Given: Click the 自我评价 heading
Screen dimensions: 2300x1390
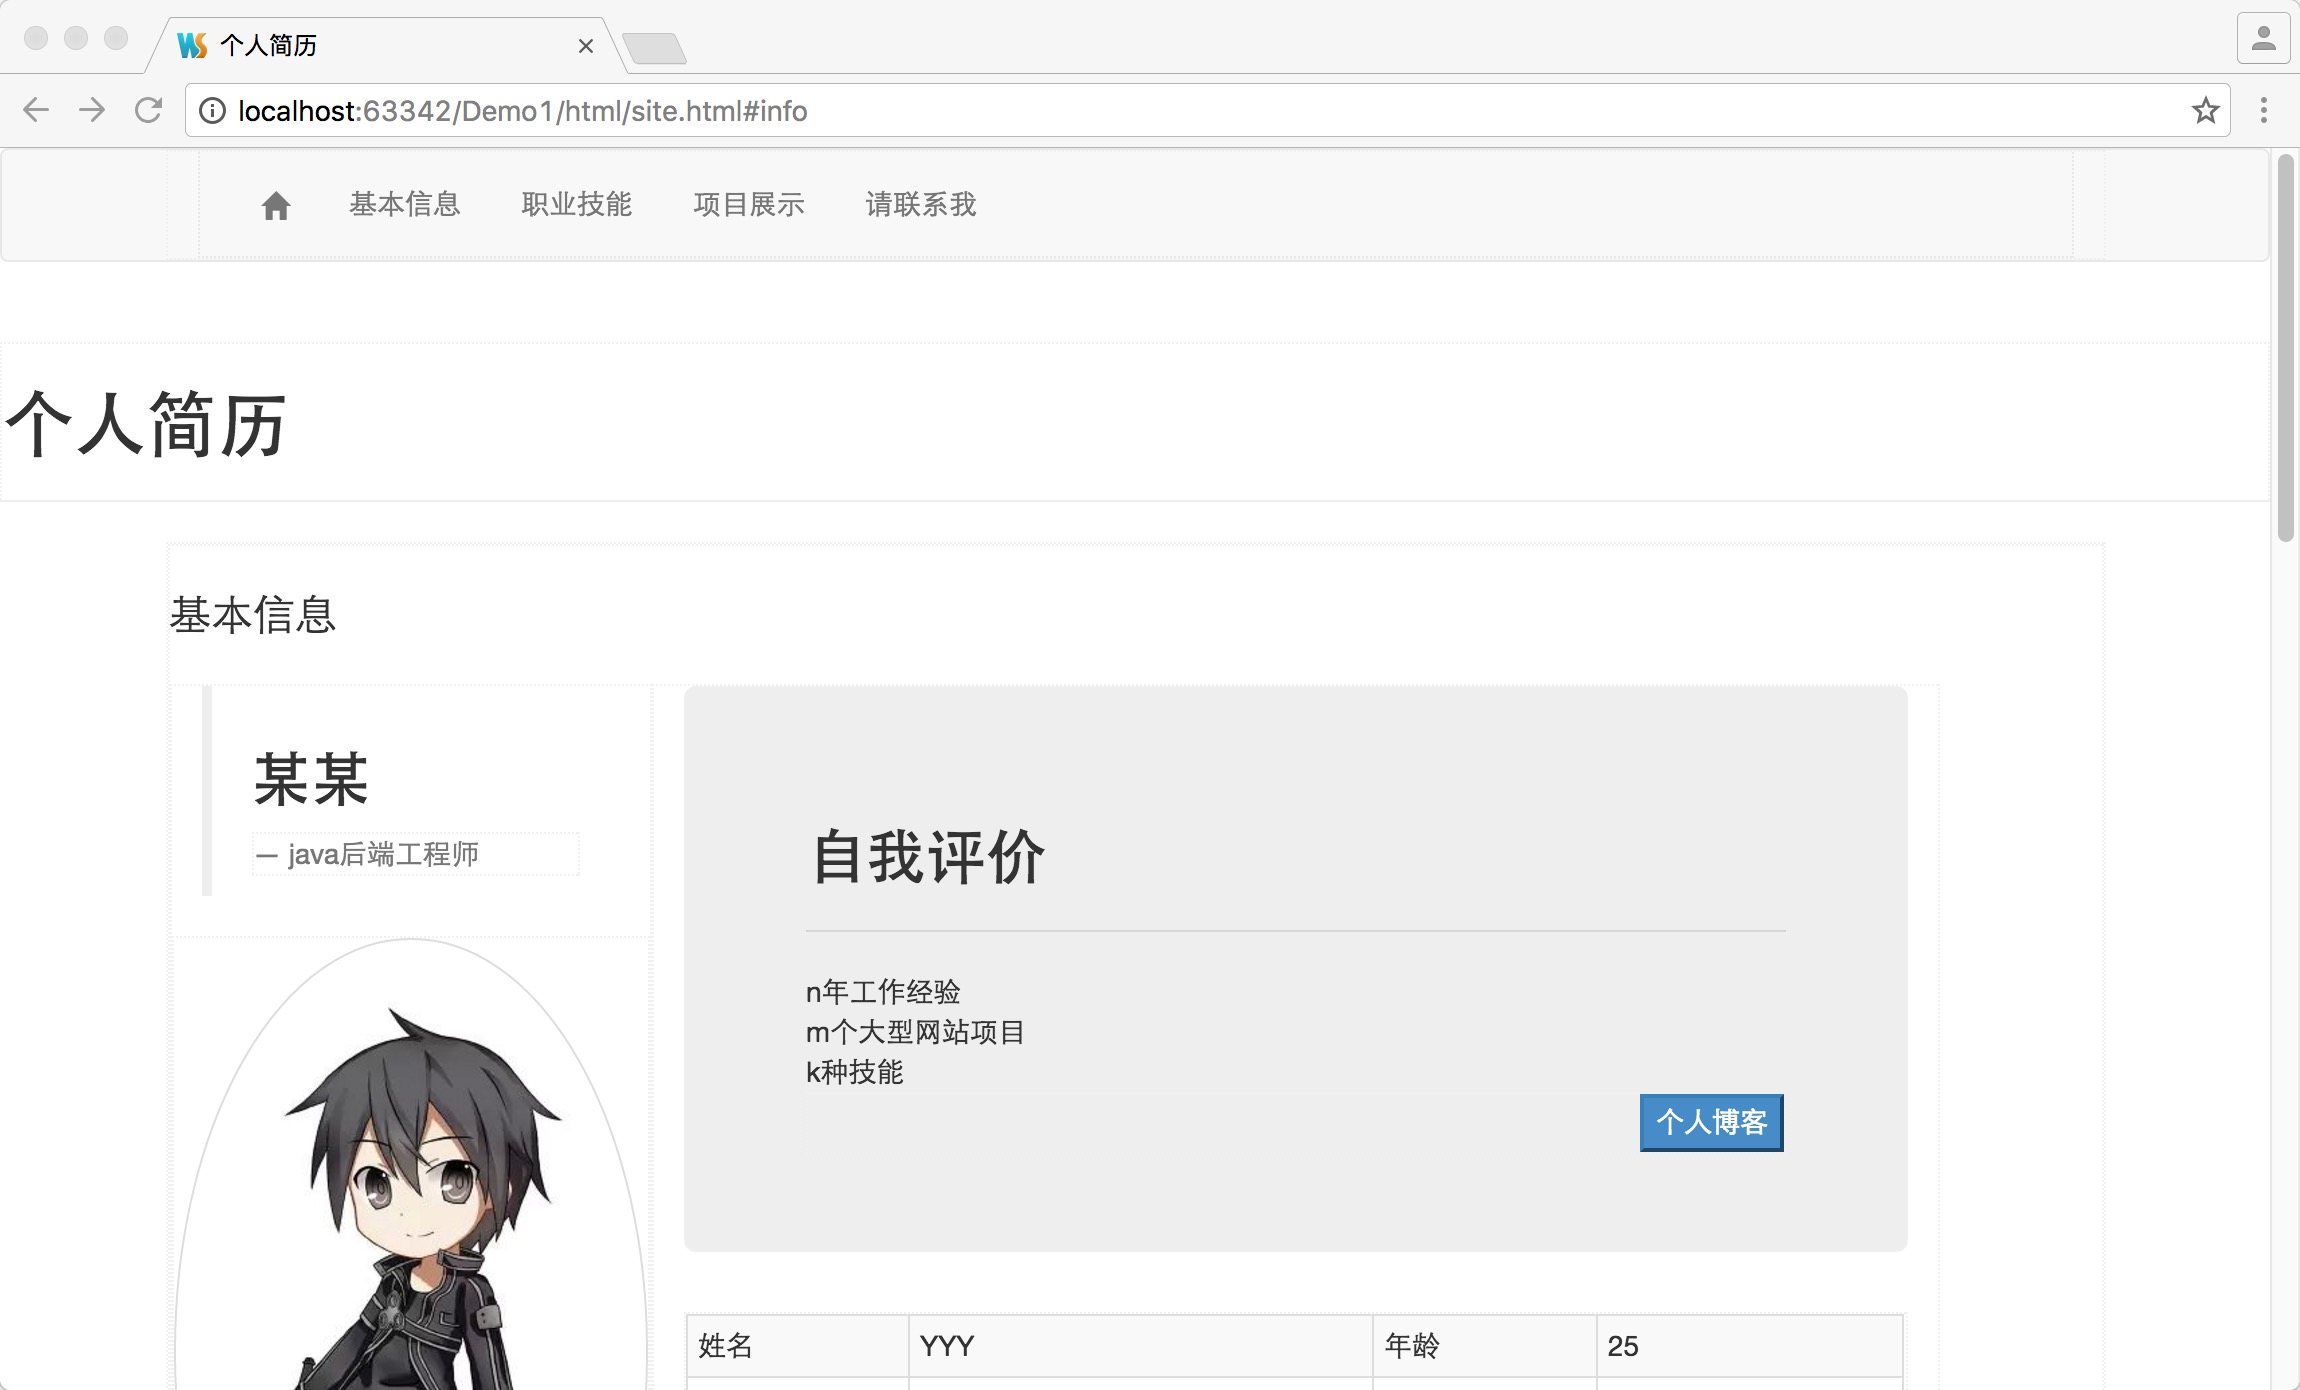Looking at the screenshot, I should pos(928,857).
